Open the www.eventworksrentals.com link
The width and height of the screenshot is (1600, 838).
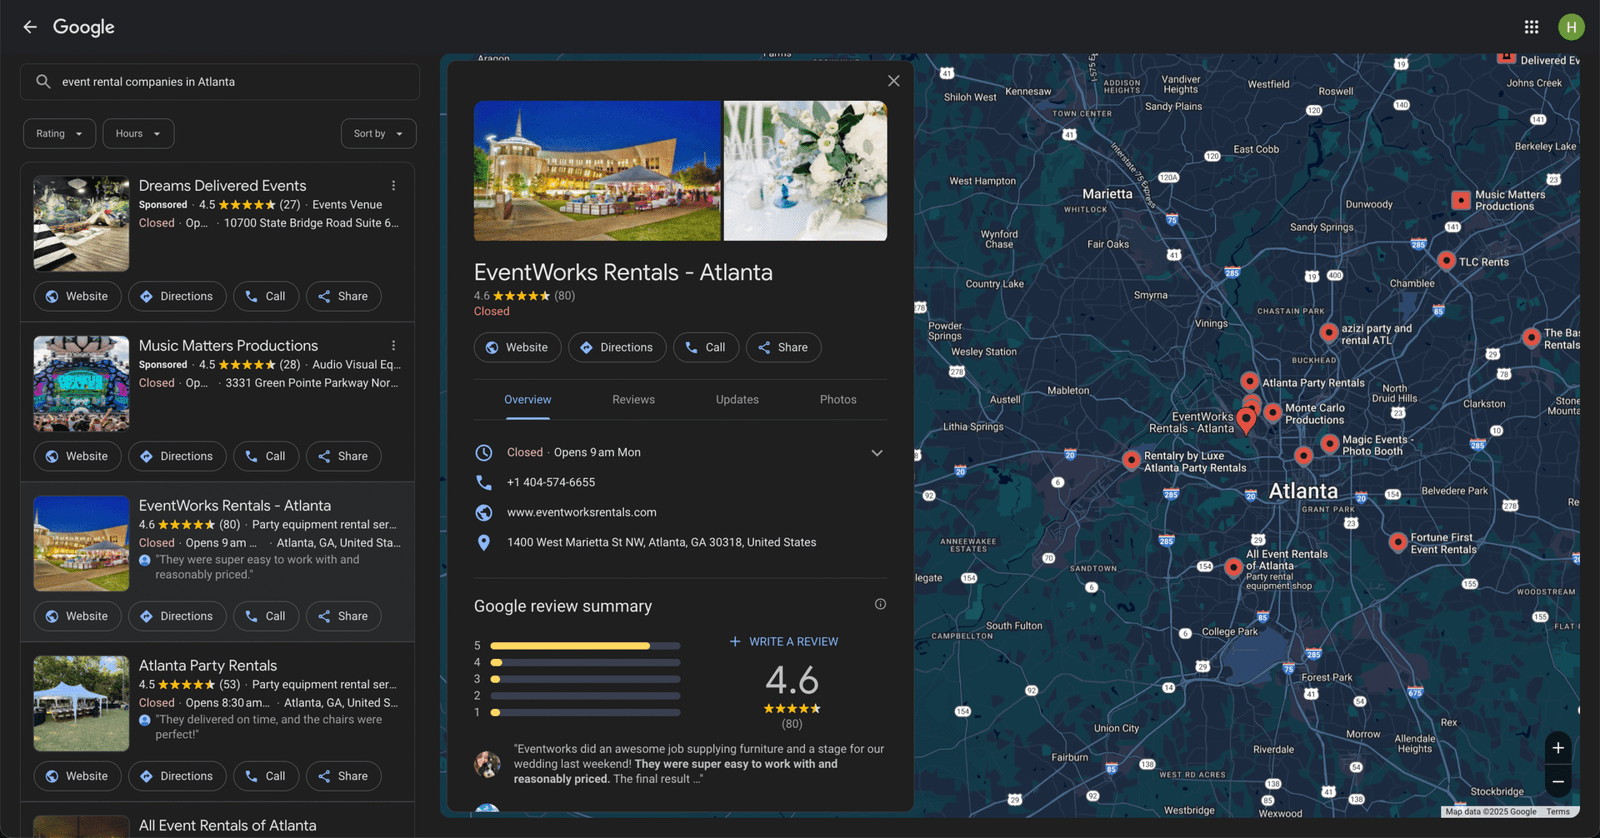point(582,512)
